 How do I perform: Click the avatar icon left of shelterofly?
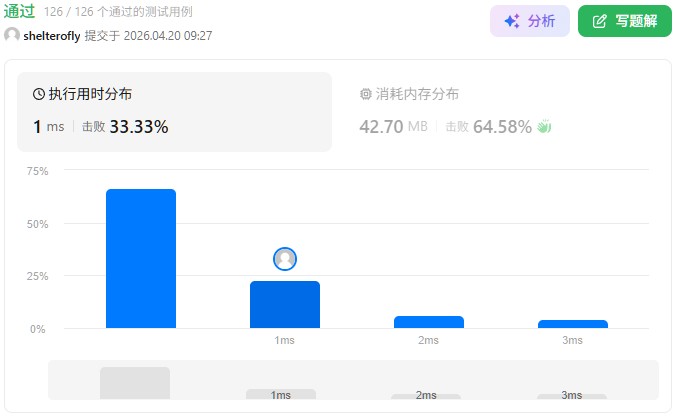pyautogui.click(x=12, y=36)
